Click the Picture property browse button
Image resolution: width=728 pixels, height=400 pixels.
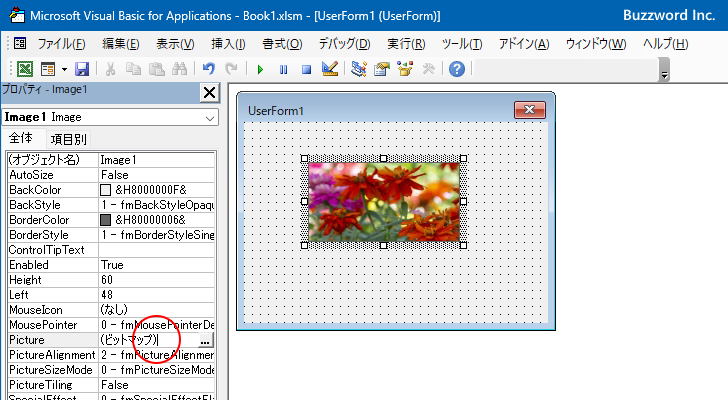pyautogui.click(x=205, y=340)
